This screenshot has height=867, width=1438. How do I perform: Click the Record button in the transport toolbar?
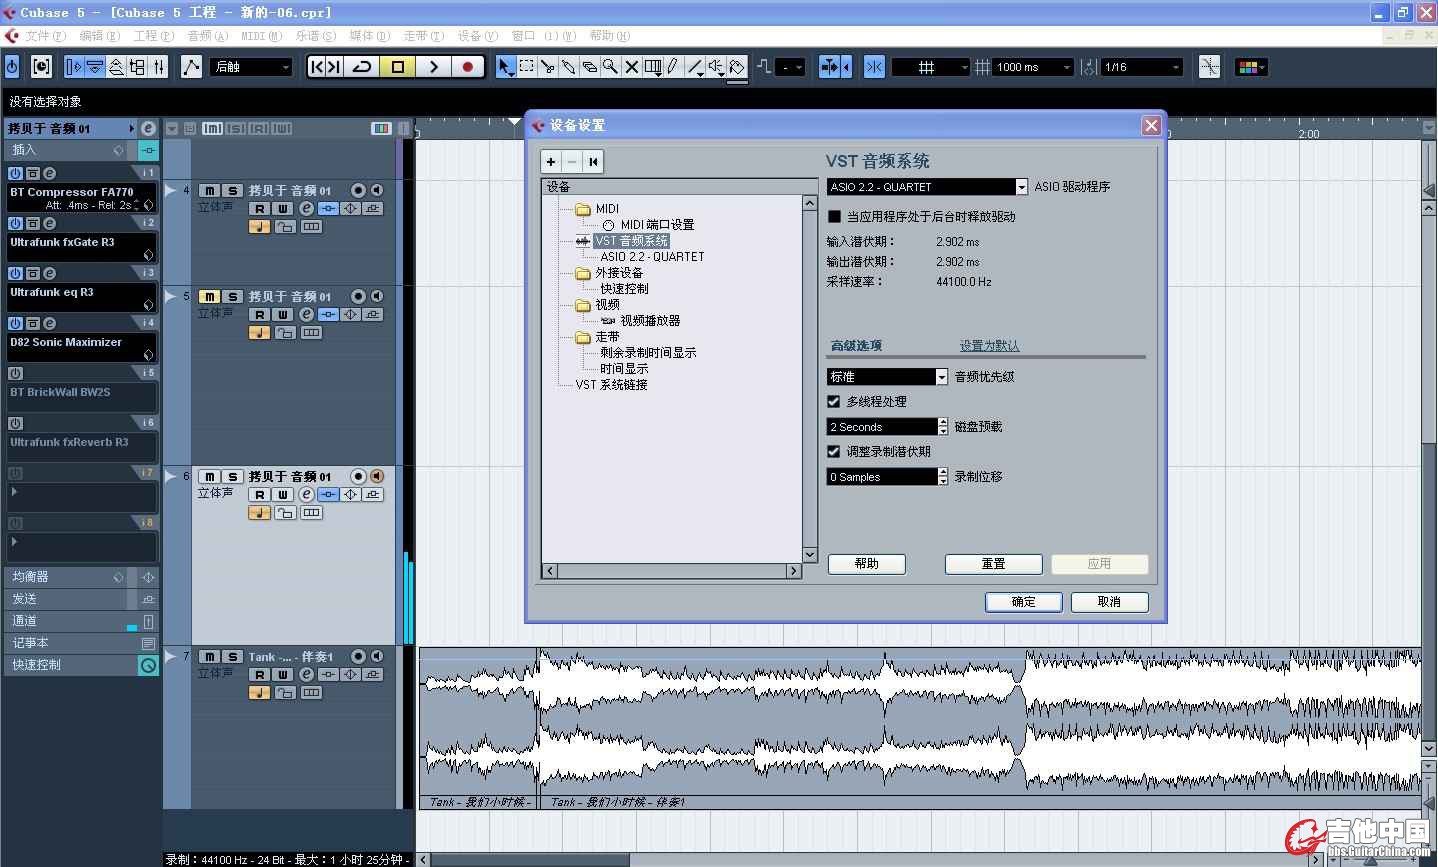coord(467,67)
